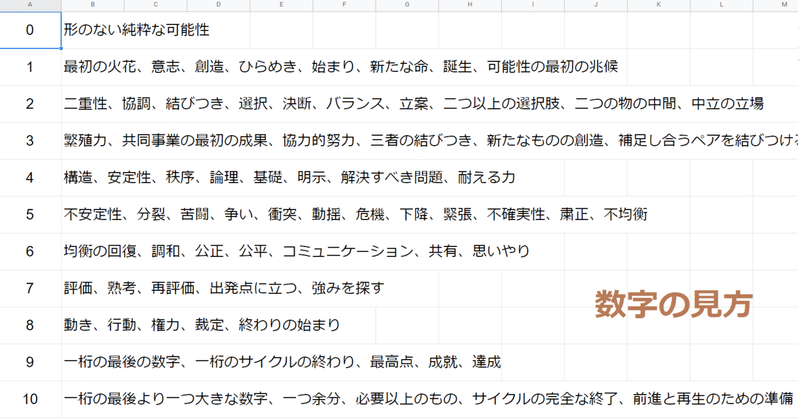Select the row text starting 二重性、協調
800x419 pixels.
click(x=414, y=104)
